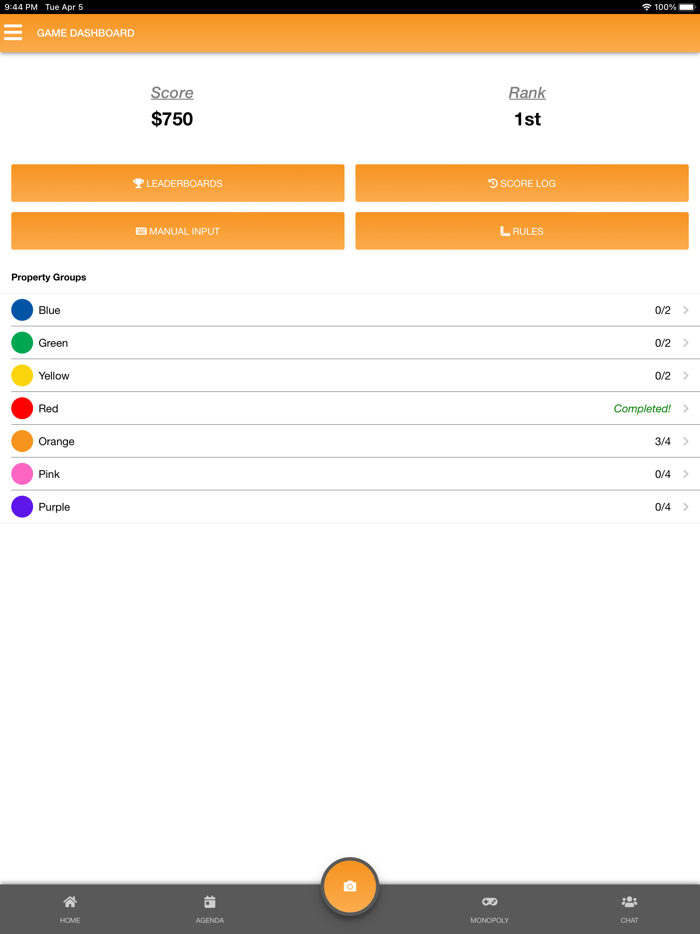The image size is (700, 934).
Task: Expand the Green property group chevron
Action: (x=686, y=343)
